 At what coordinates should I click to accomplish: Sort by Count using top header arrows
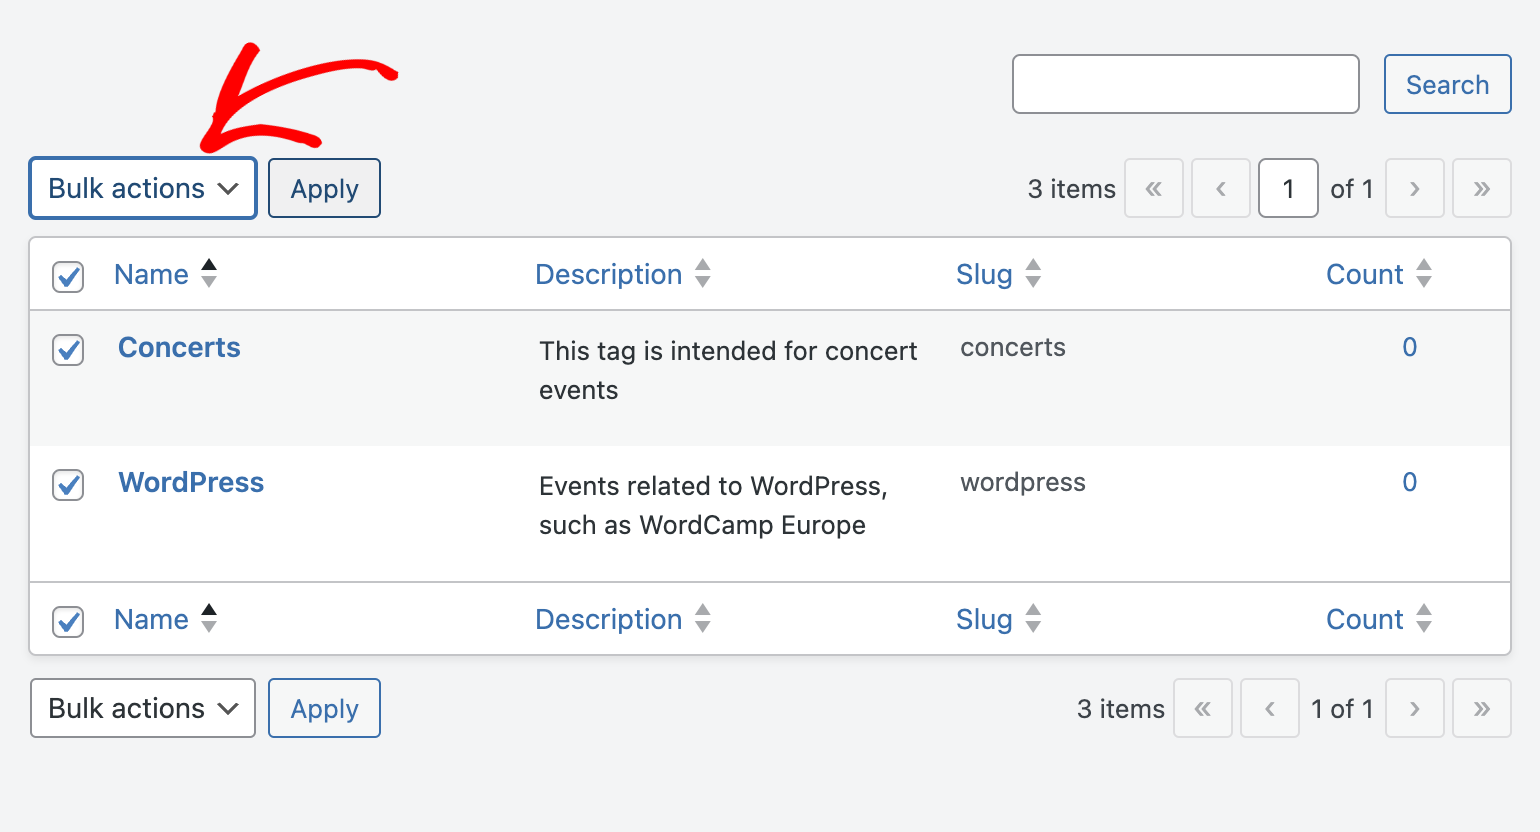click(1424, 273)
